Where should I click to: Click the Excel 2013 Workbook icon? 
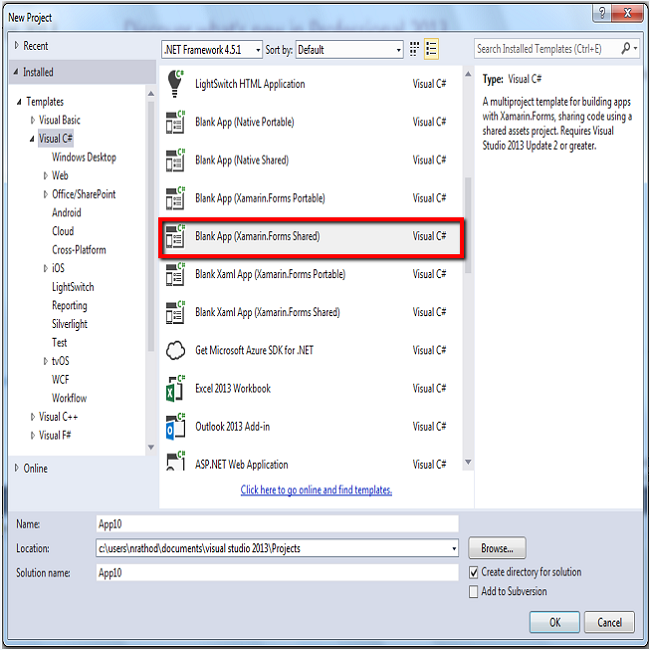pos(175,388)
